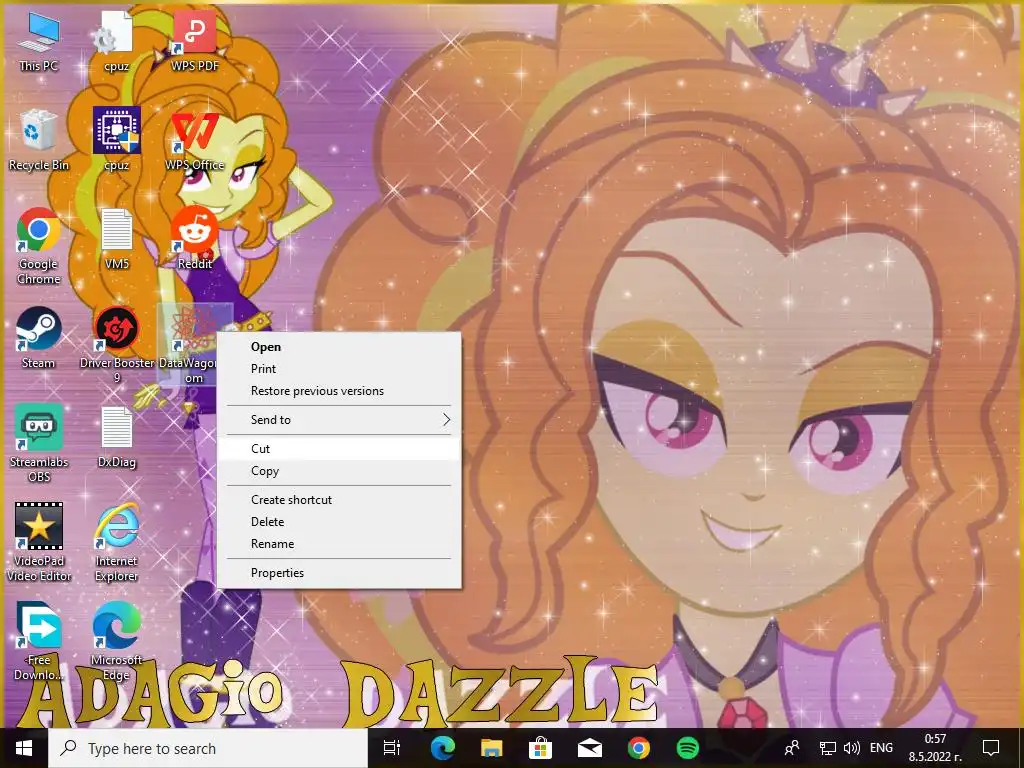Open File Explorer from the taskbar
The width and height of the screenshot is (1024, 768).
pyautogui.click(x=491, y=748)
